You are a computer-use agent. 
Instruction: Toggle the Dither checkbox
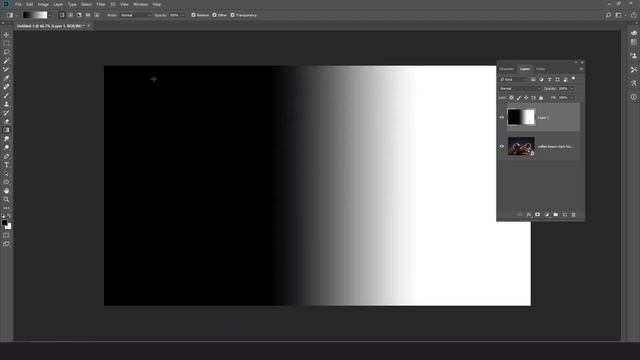point(214,15)
